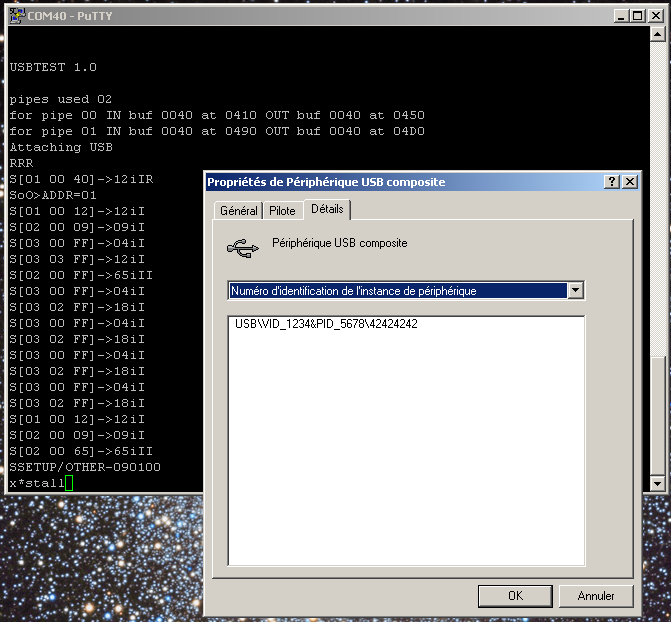Click the USB symbol icon in the dialog

pos(241,245)
